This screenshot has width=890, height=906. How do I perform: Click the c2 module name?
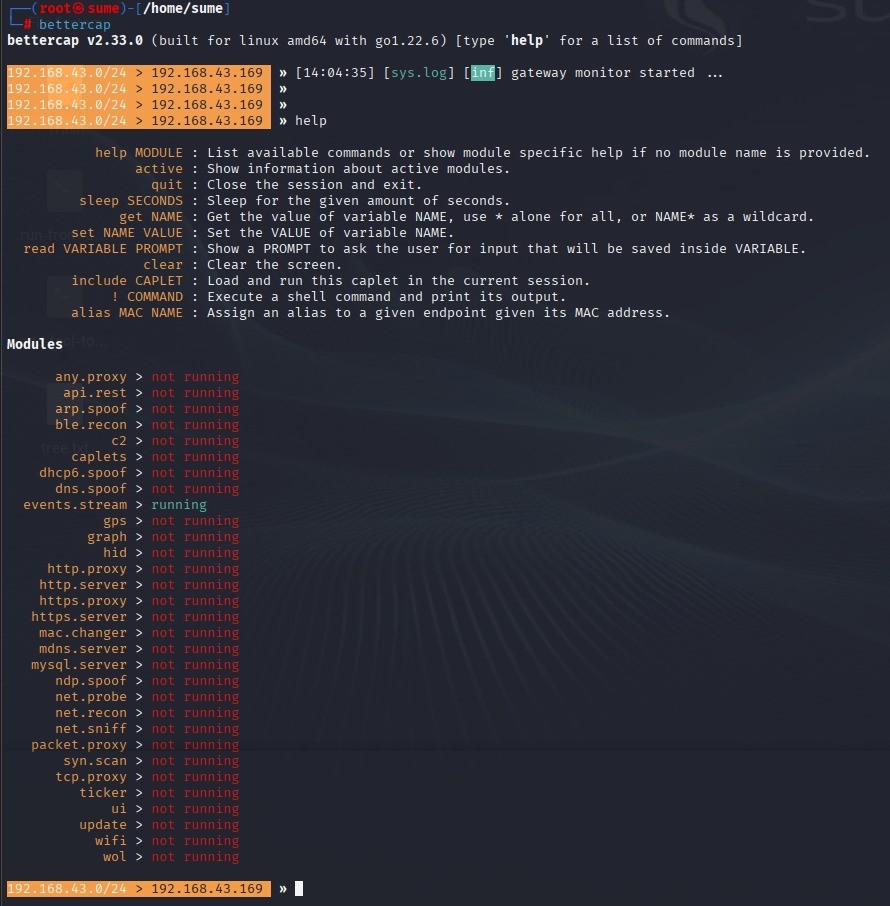tap(119, 441)
